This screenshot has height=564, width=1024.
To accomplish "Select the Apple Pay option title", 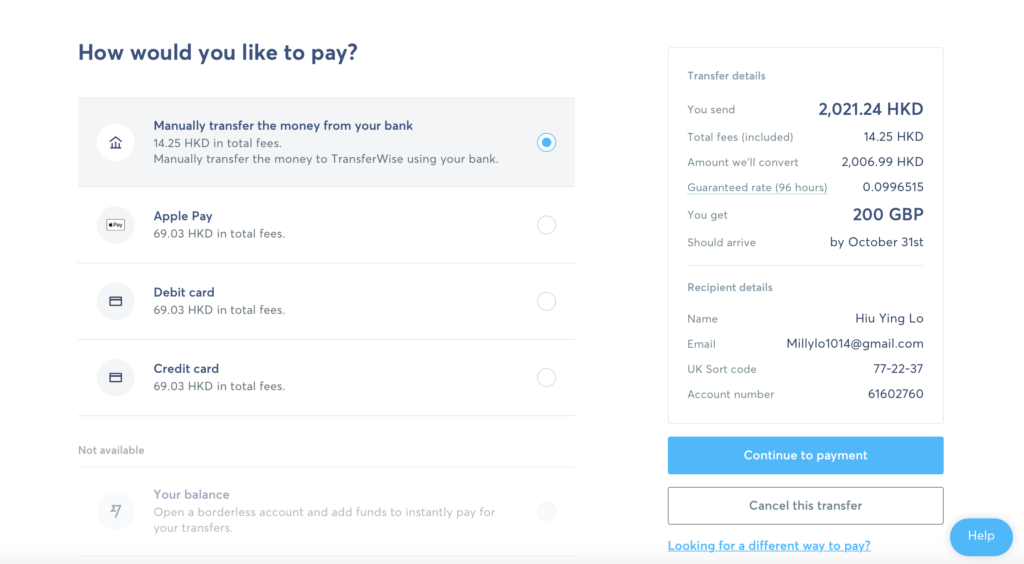I will 183,216.
